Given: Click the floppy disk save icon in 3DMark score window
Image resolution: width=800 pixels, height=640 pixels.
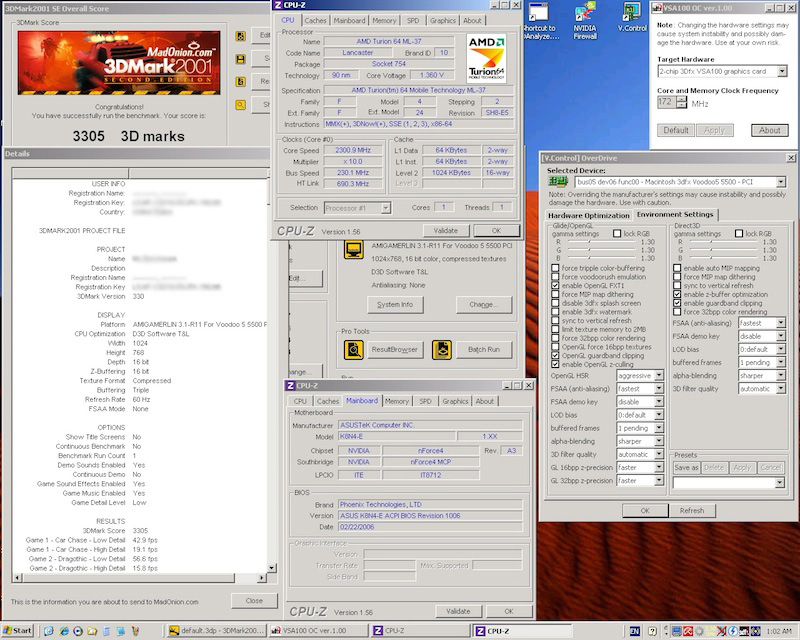Looking at the screenshot, I should pos(240,59).
